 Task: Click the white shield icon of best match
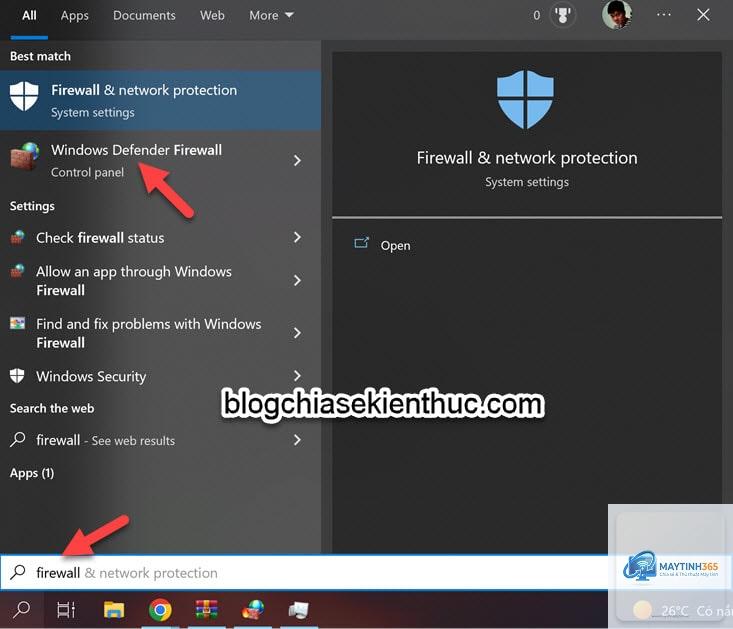(24, 96)
